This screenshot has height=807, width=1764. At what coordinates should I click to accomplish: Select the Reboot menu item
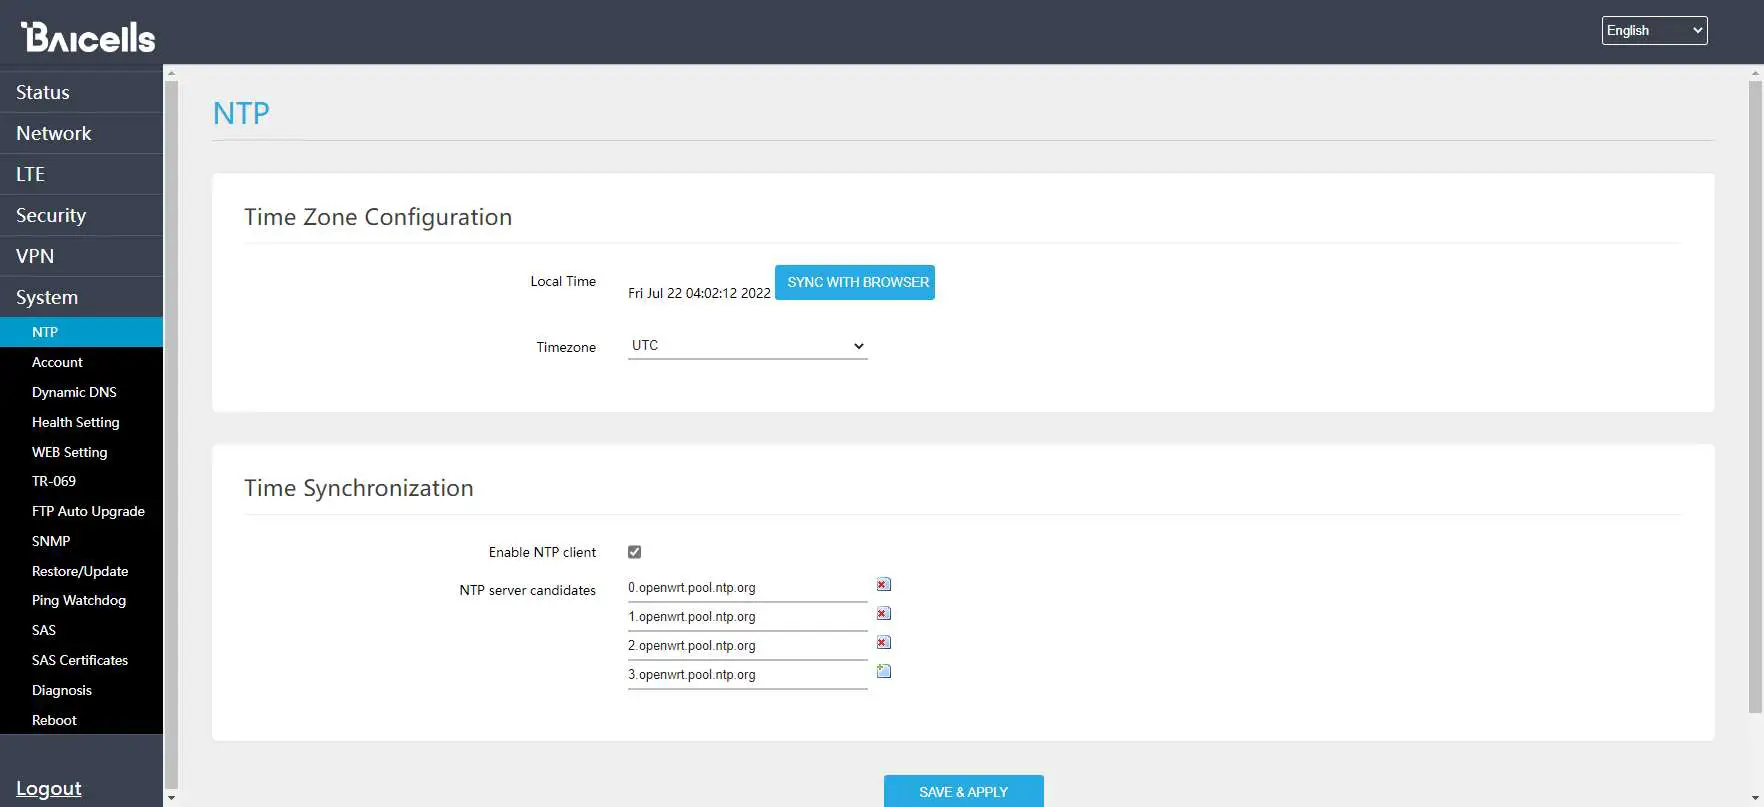tap(81, 720)
